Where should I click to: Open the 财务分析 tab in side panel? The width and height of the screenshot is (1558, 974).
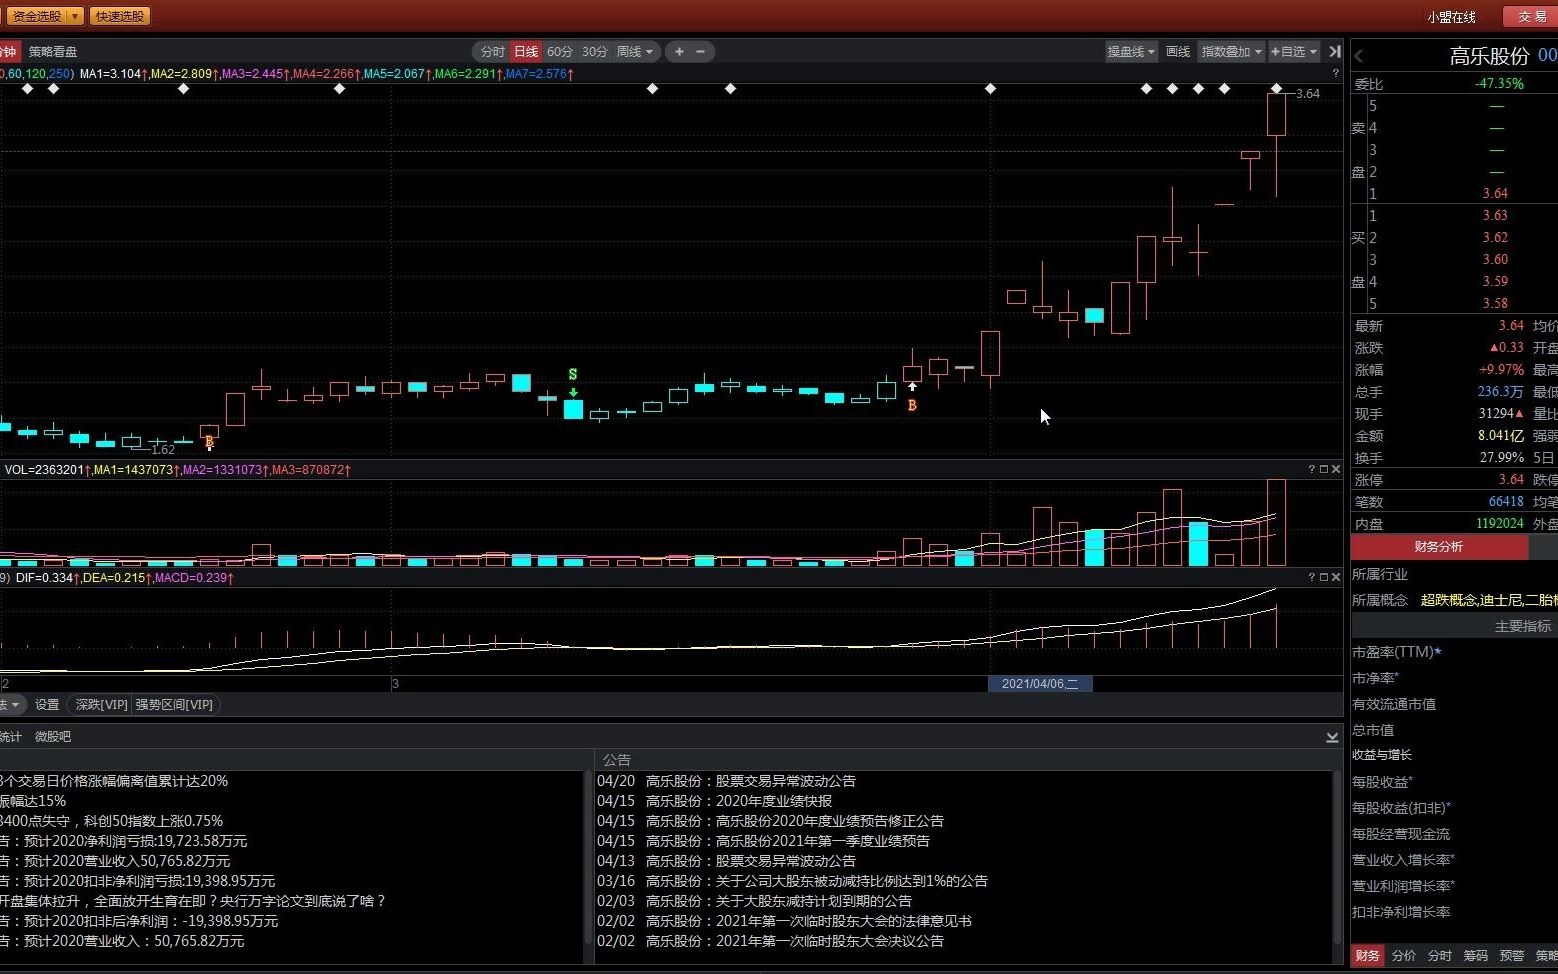(x=1438, y=547)
